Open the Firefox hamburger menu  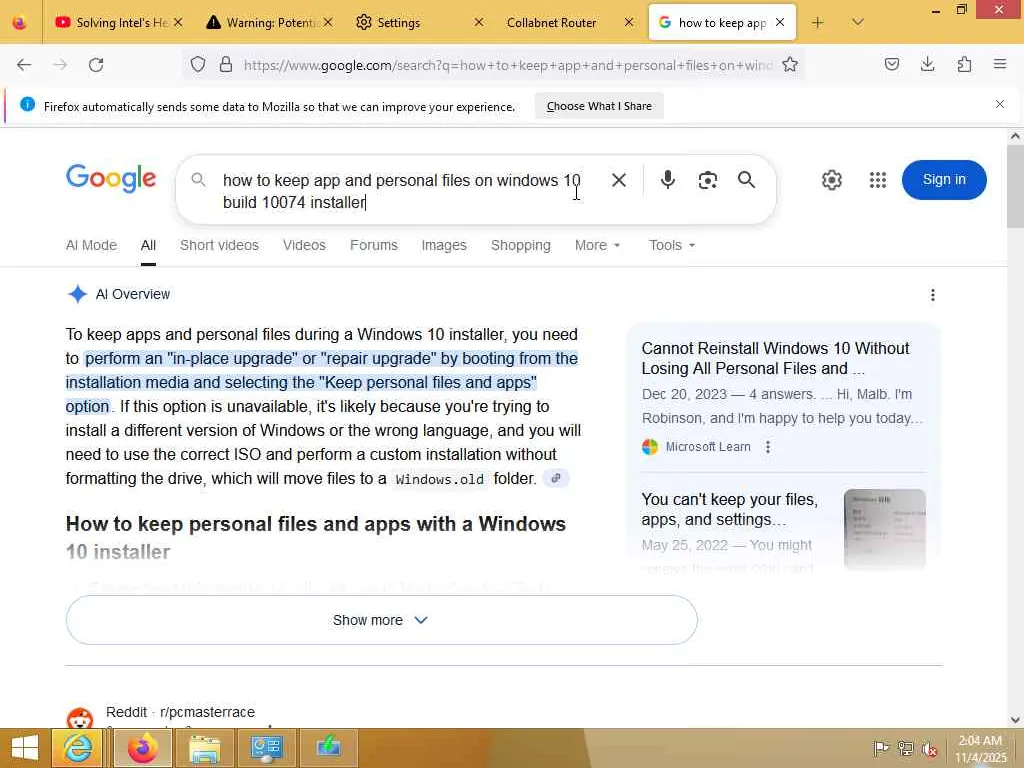coord(1000,64)
